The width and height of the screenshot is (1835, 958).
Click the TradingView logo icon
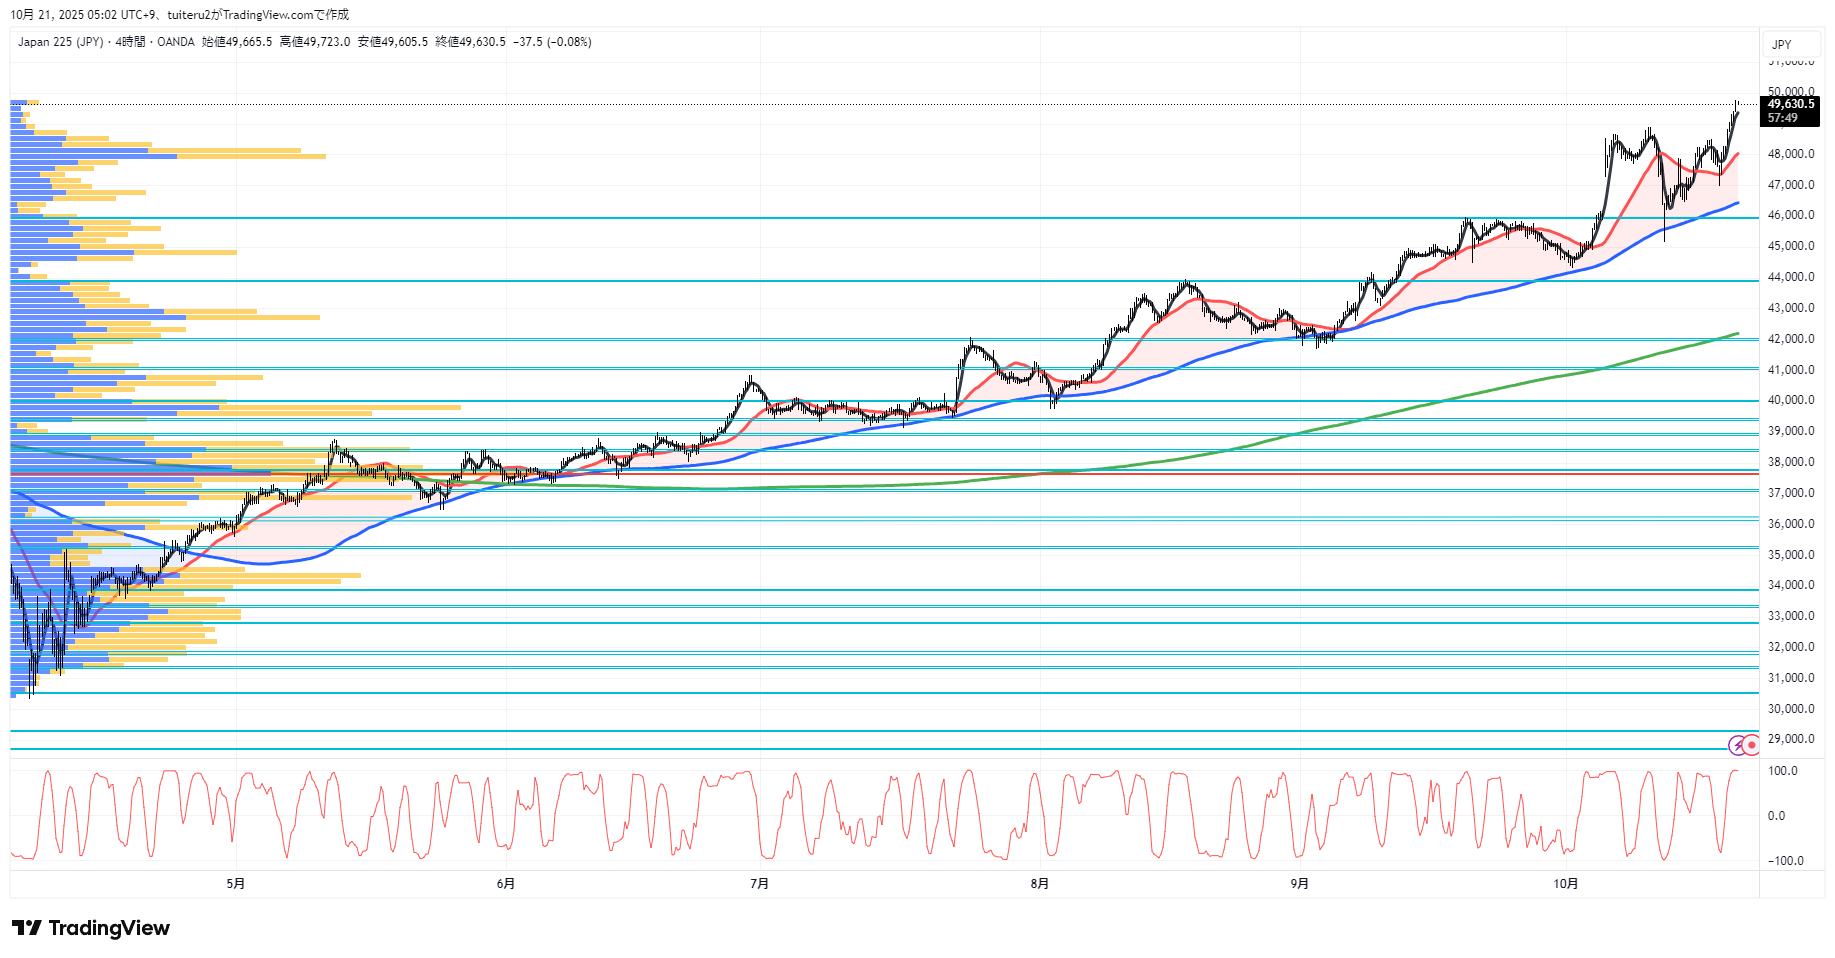click(27, 928)
